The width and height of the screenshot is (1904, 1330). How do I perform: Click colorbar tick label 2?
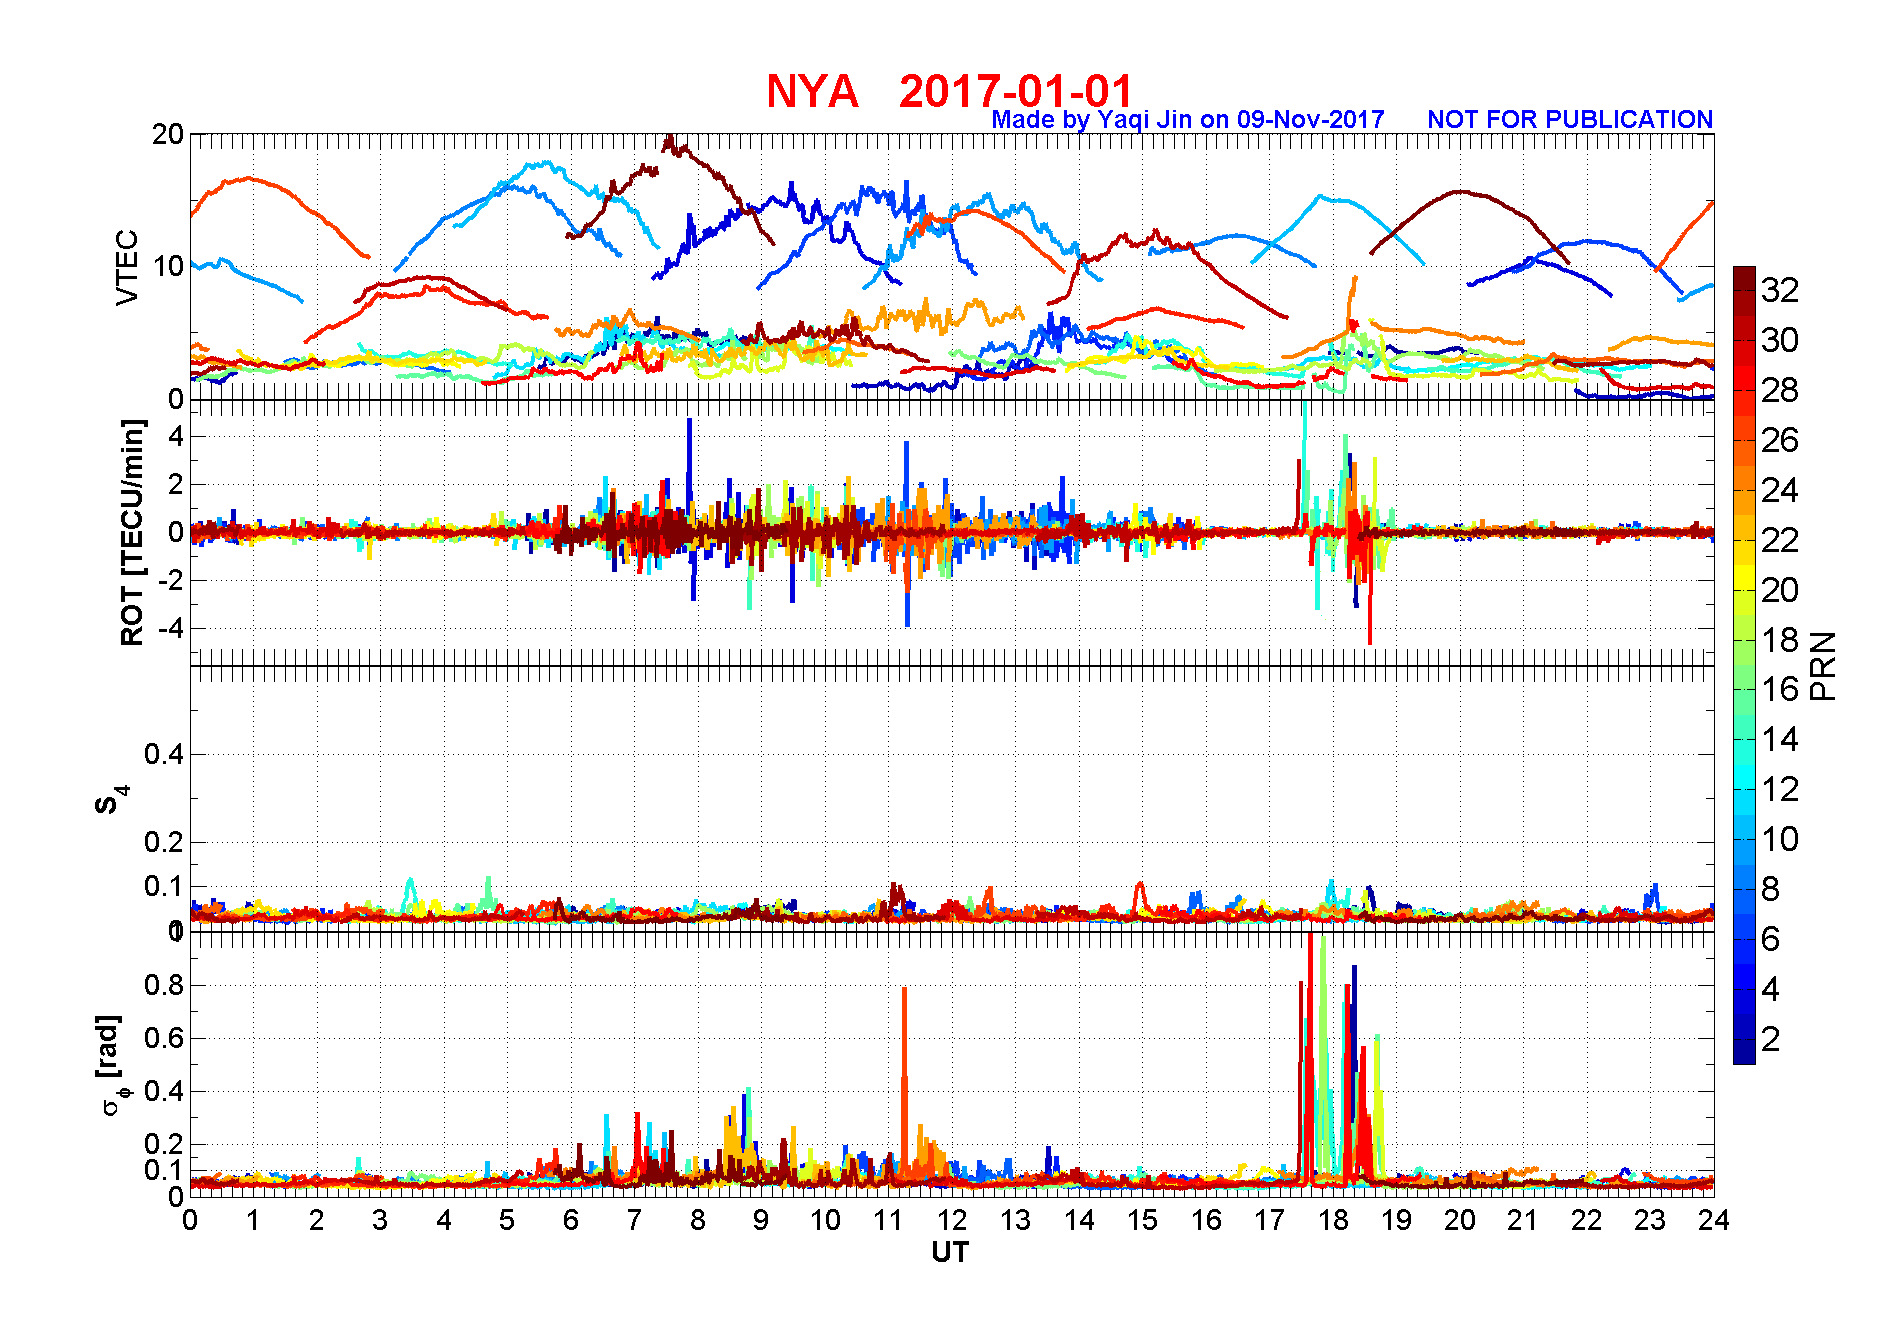coord(1771,1039)
